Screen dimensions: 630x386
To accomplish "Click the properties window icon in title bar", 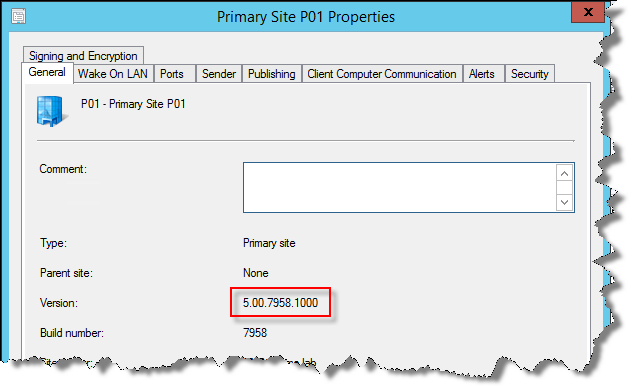I will tap(18, 16).
